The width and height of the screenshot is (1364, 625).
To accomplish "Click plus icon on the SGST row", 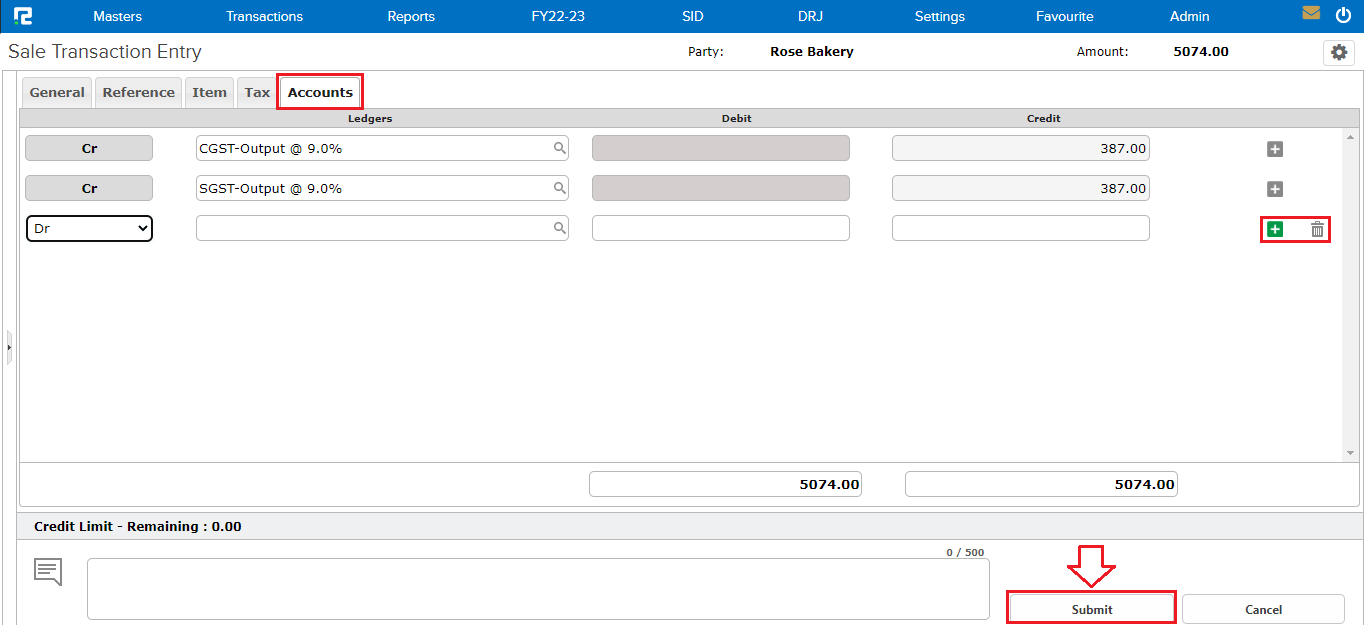I will coord(1274,188).
